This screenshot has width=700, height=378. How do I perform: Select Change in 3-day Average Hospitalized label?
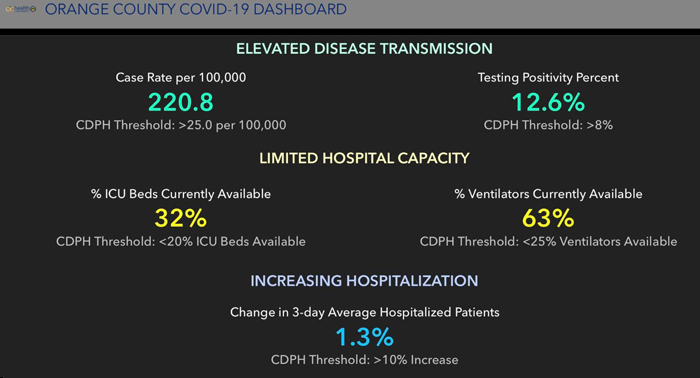click(364, 312)
